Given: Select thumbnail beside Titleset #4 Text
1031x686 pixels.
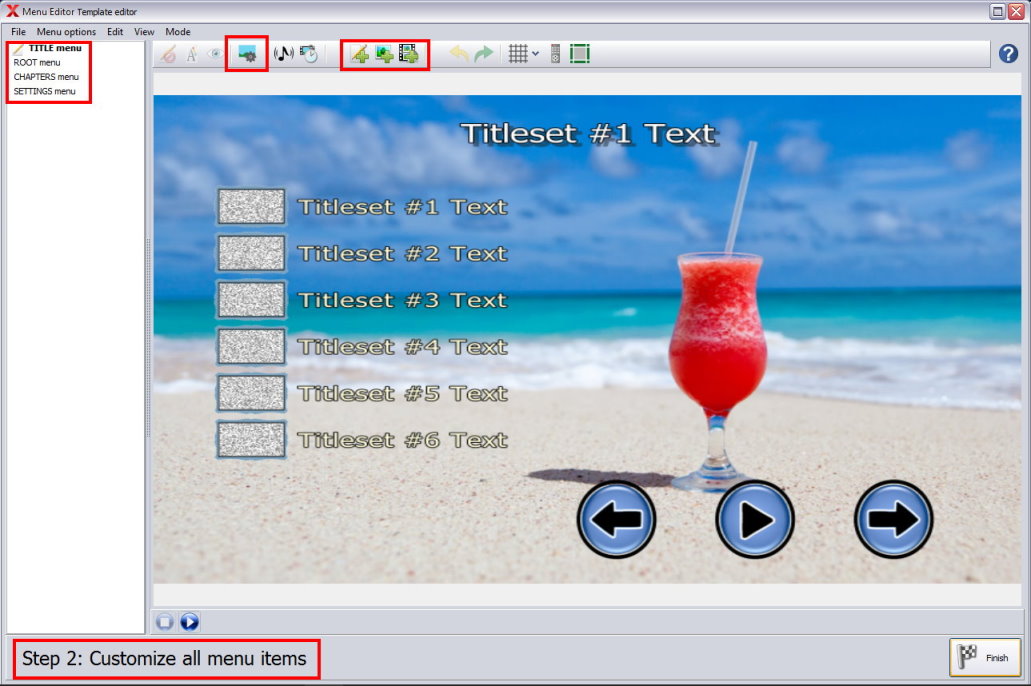Looking at the screenshot, I should [251, 347].
